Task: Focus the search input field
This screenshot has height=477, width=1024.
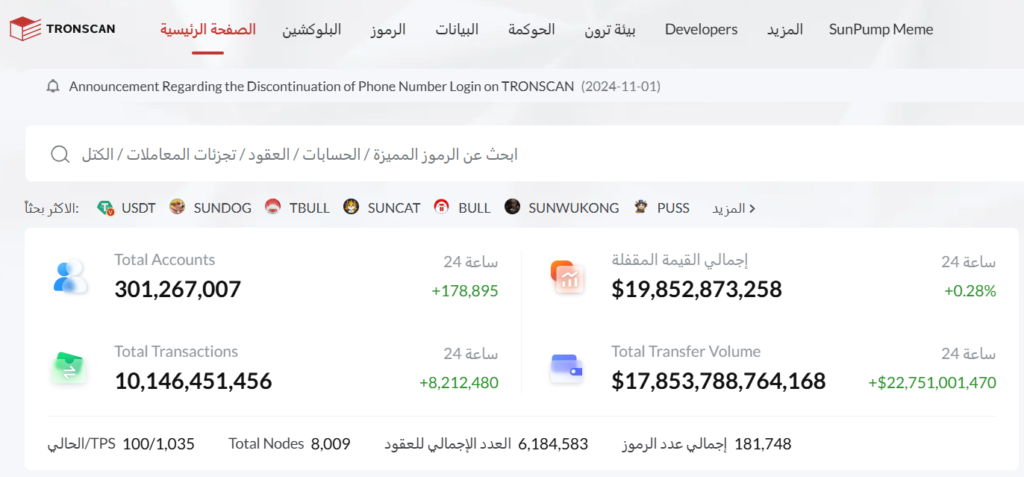Action: tap(522, 155)
